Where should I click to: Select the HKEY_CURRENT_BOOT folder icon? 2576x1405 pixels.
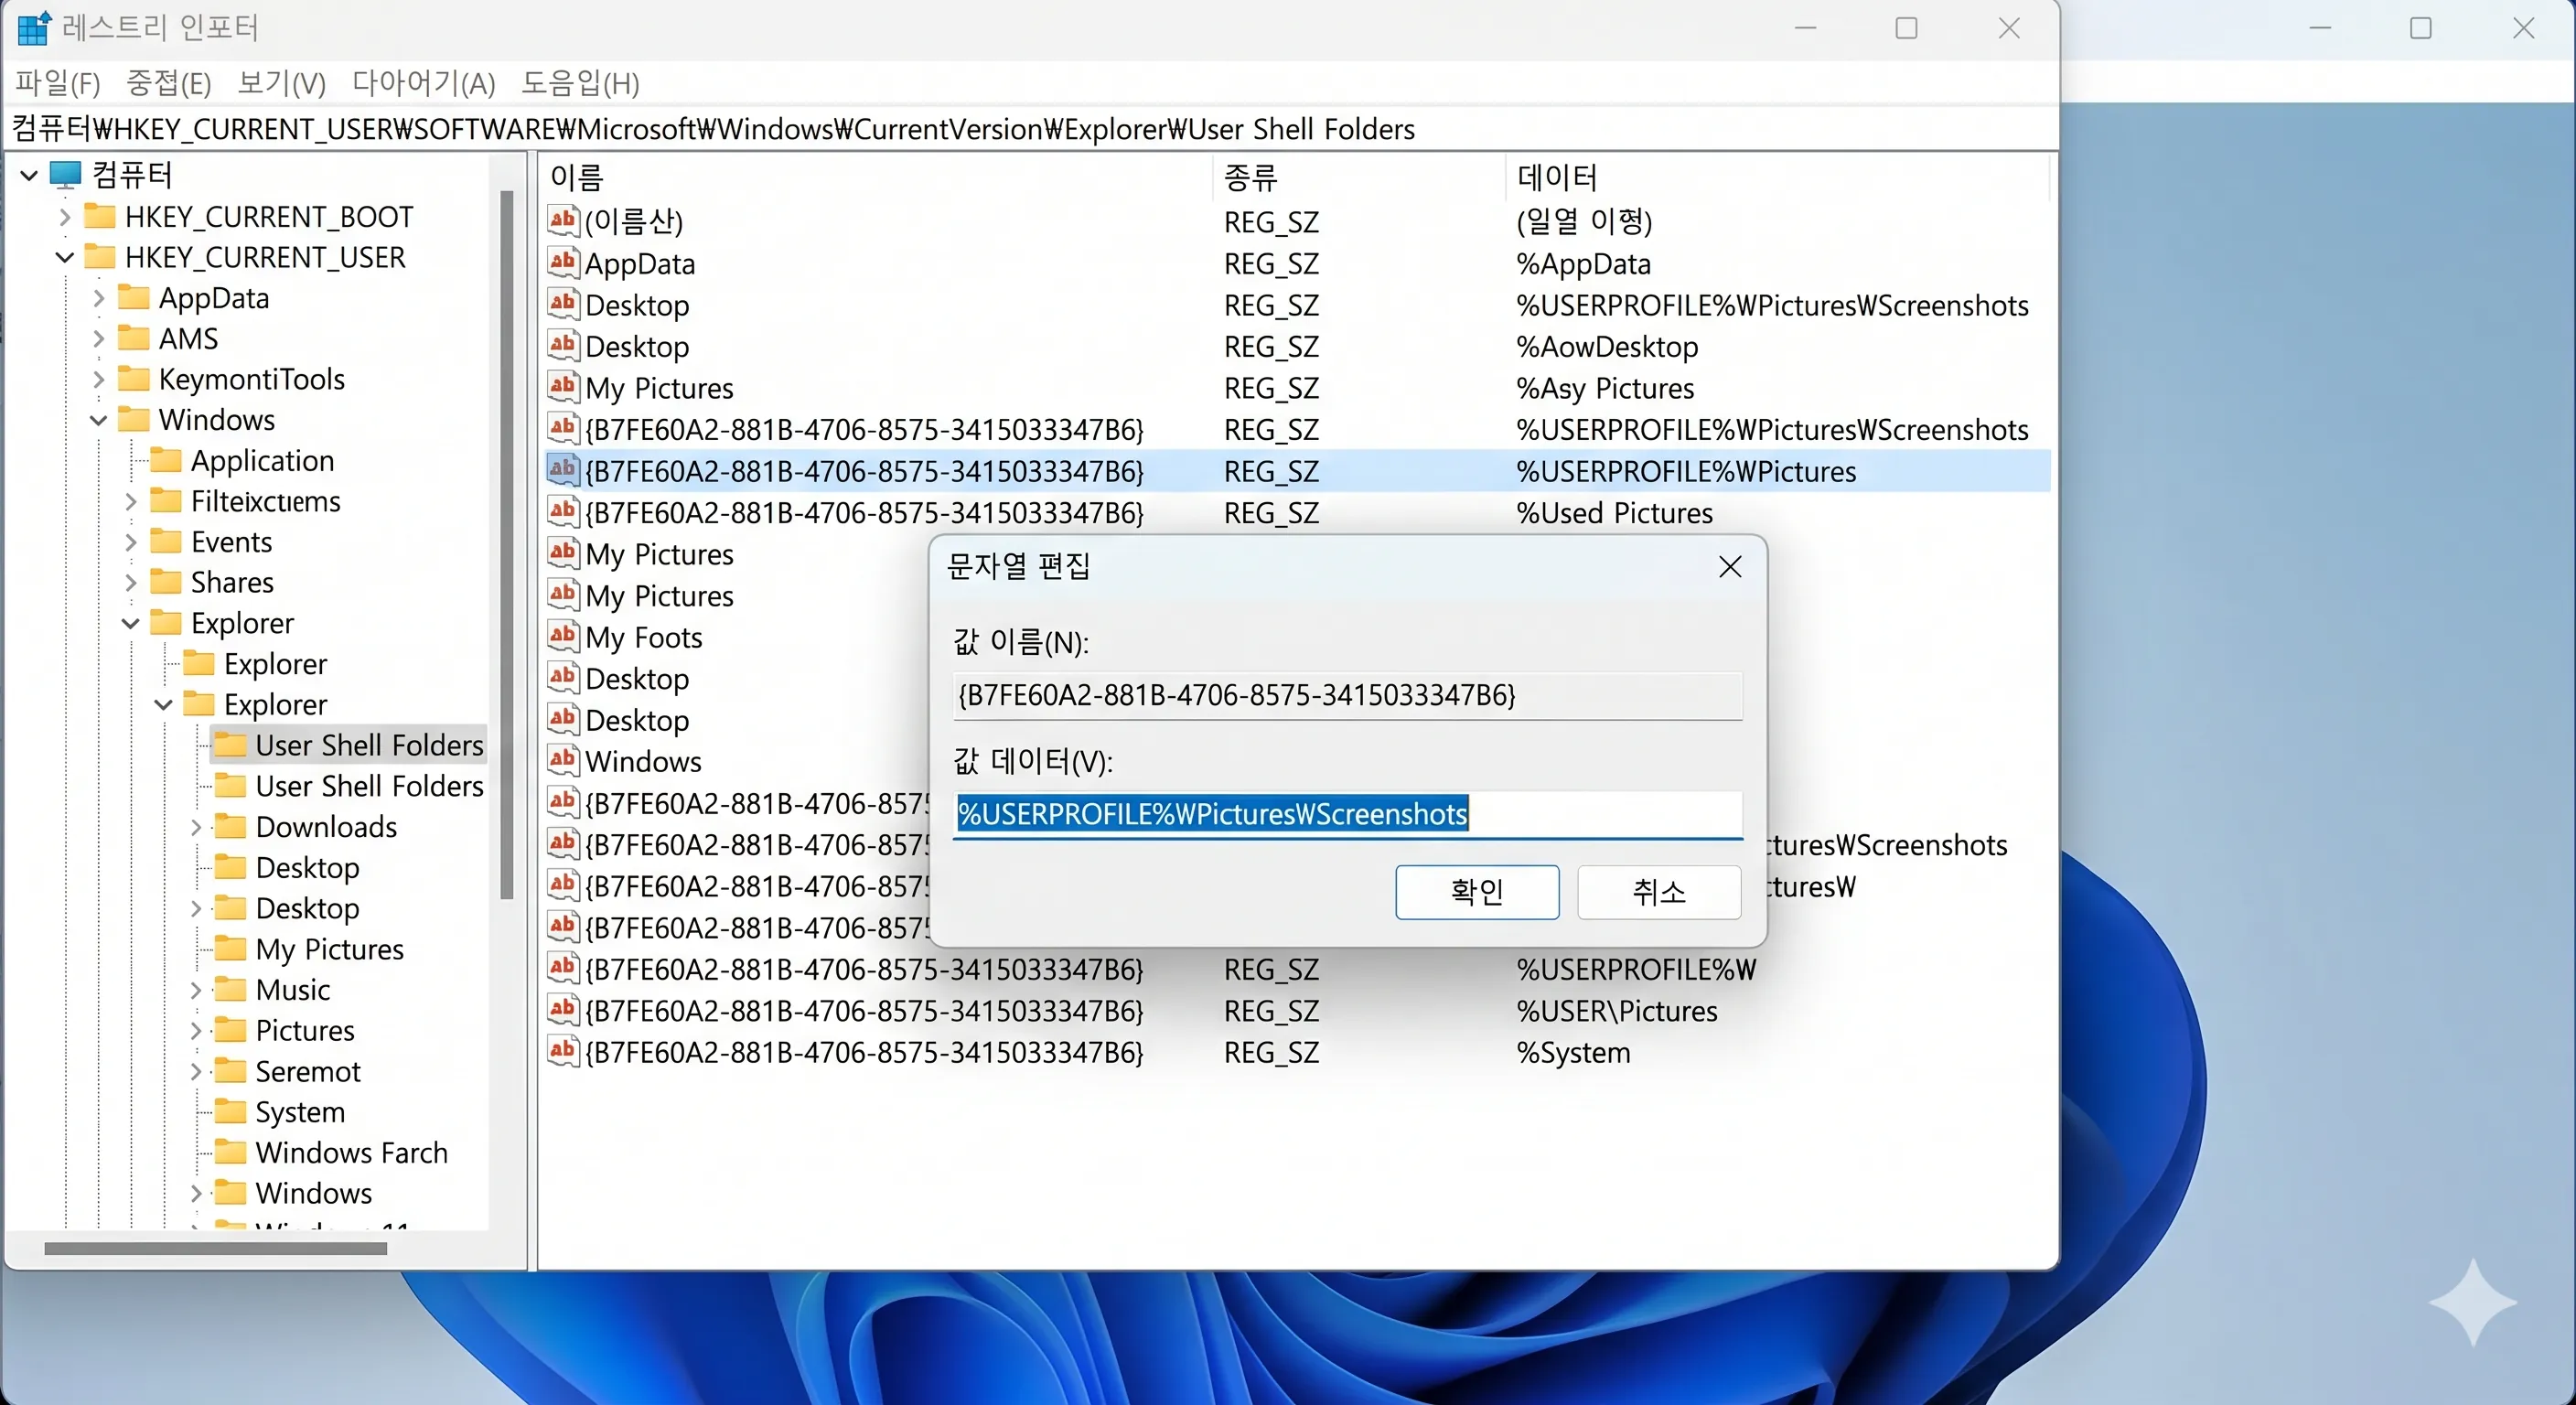(x=99, y=216)
